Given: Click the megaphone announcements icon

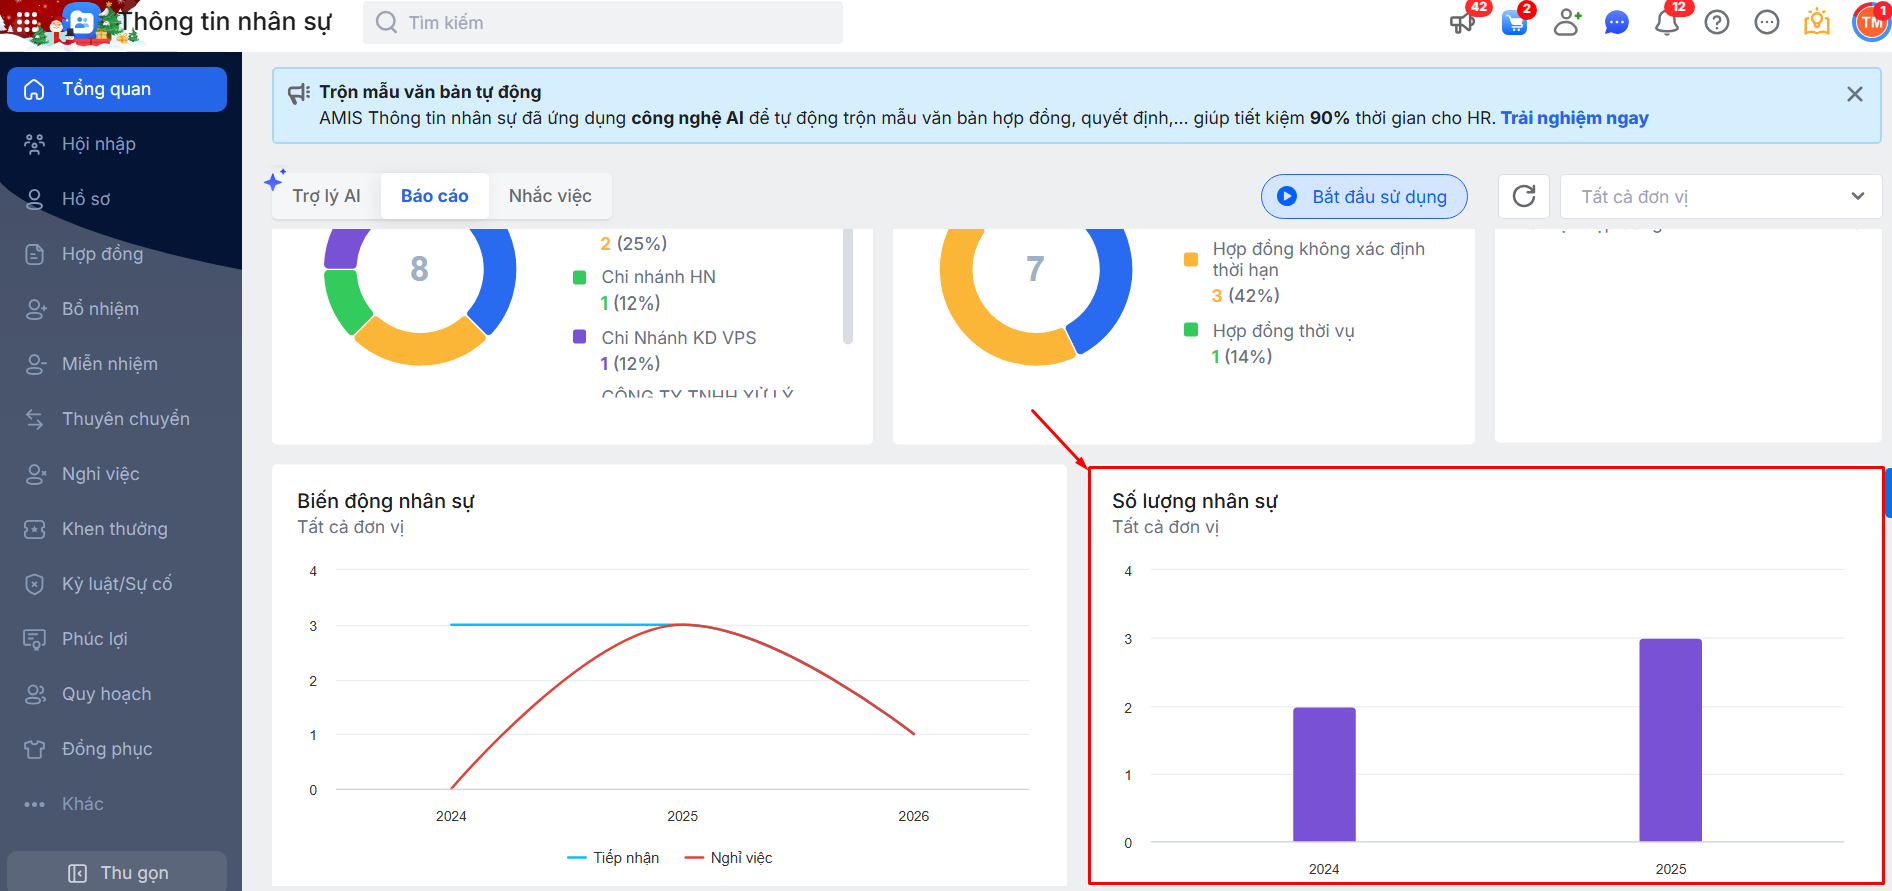Looking at the screenshot, I should [1462, 23].
